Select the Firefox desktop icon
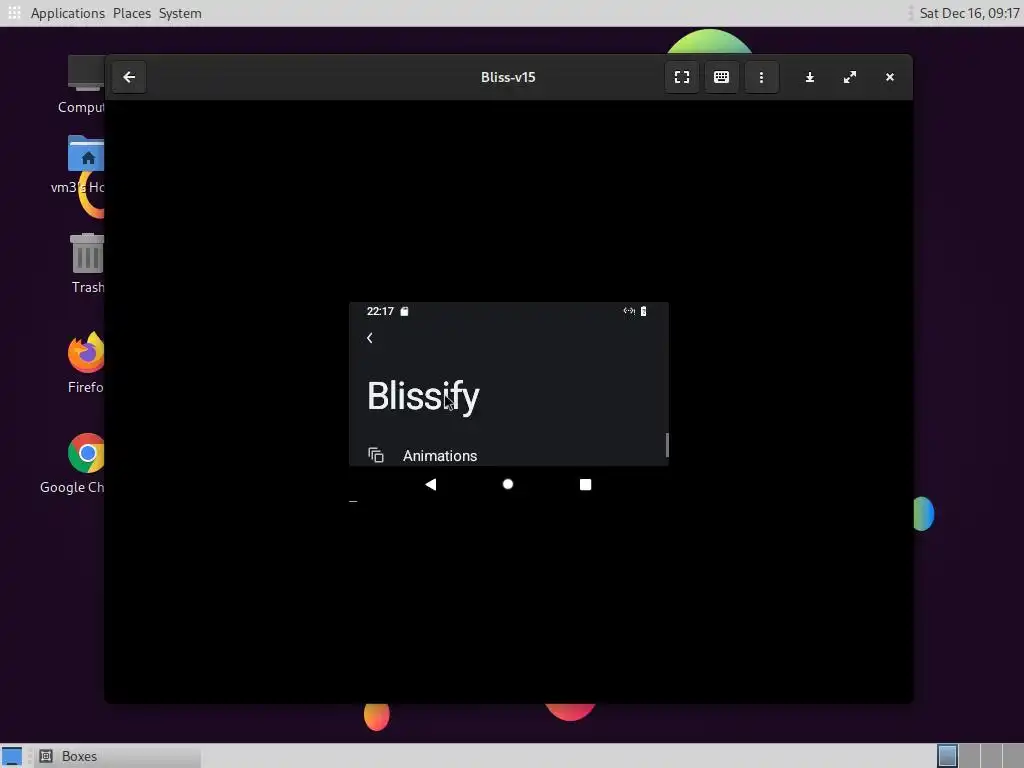The width and height of the screenshot is (1024, 768). (86, 363)
